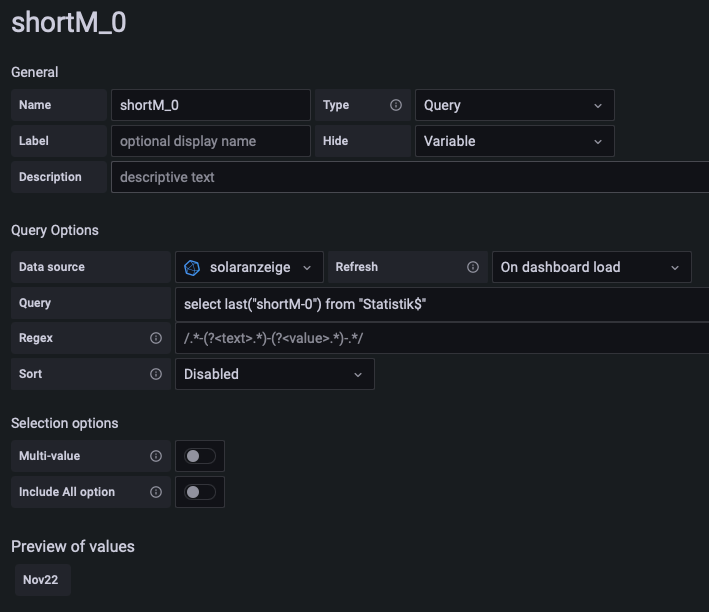Edit the Regex expression field
709x612 pixels.
click(x=440, y=338)
